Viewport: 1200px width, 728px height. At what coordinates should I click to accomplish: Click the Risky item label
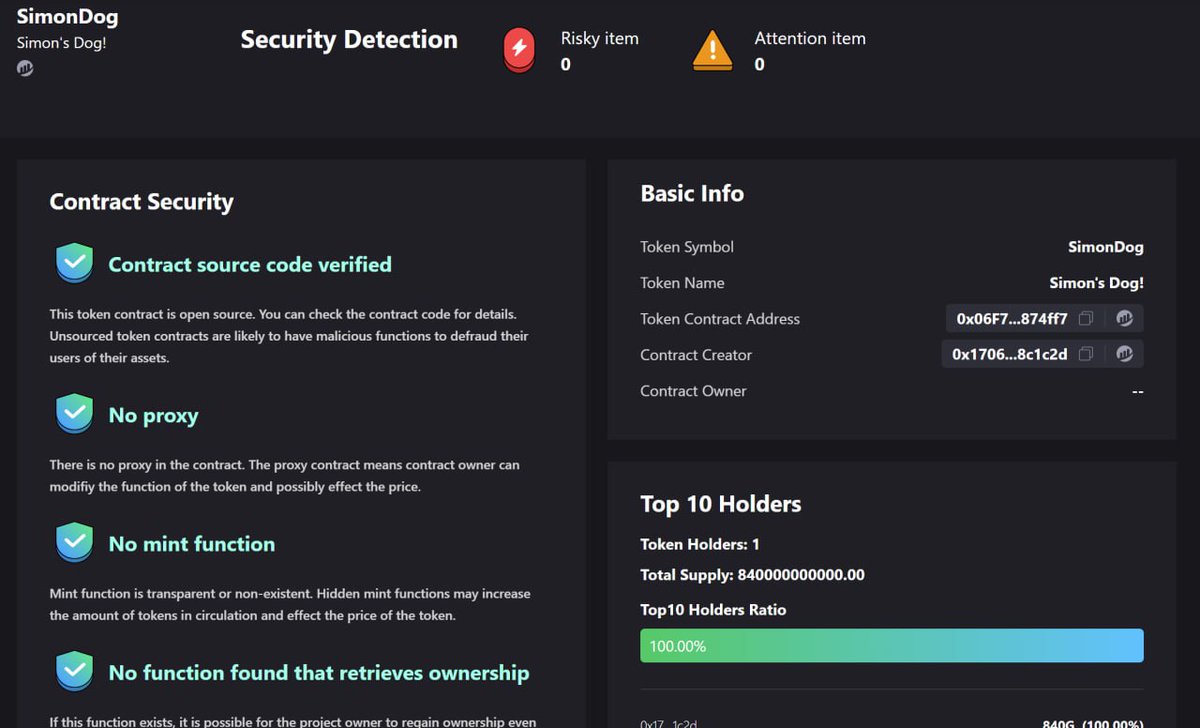pos(600,39)
